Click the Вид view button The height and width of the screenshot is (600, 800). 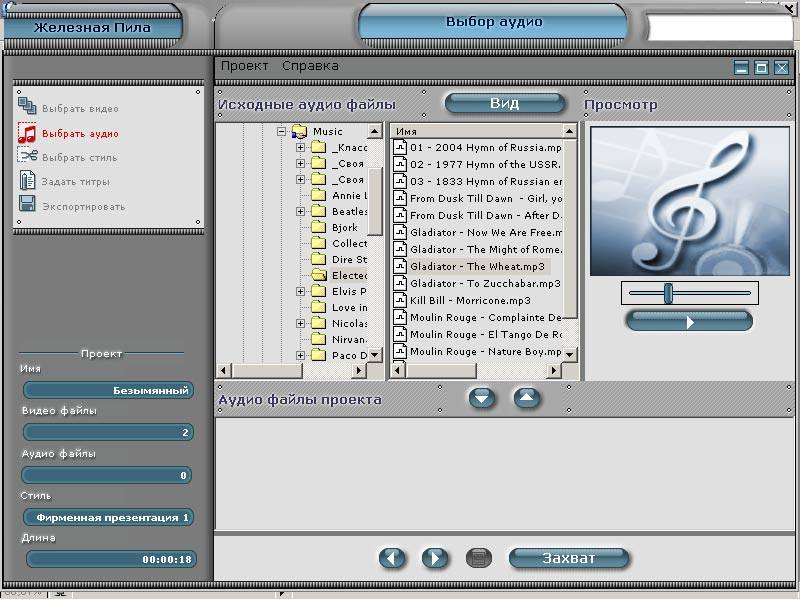[504, 104]
